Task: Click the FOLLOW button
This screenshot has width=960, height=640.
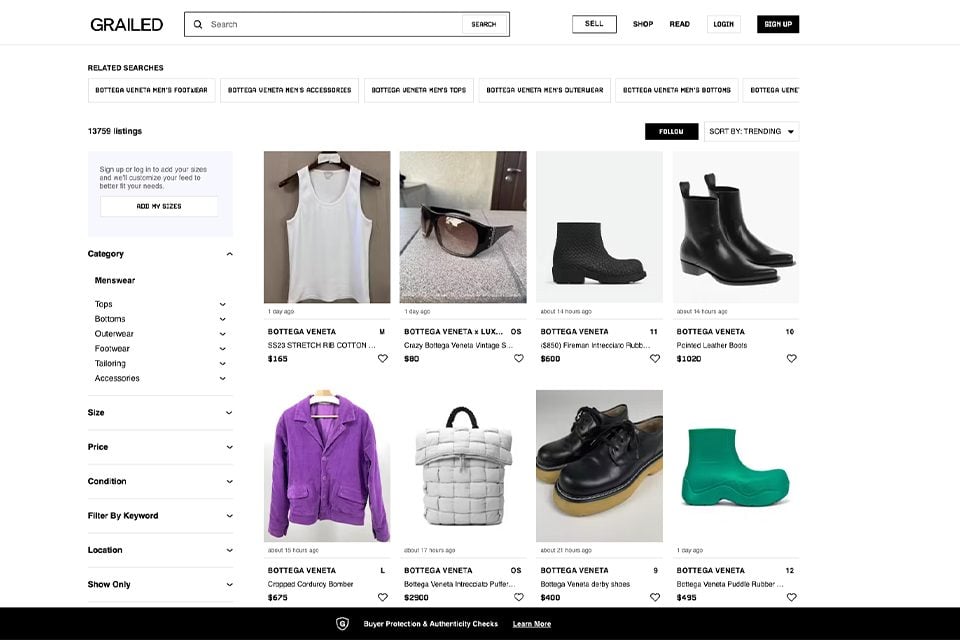Action: pos(671,131)
